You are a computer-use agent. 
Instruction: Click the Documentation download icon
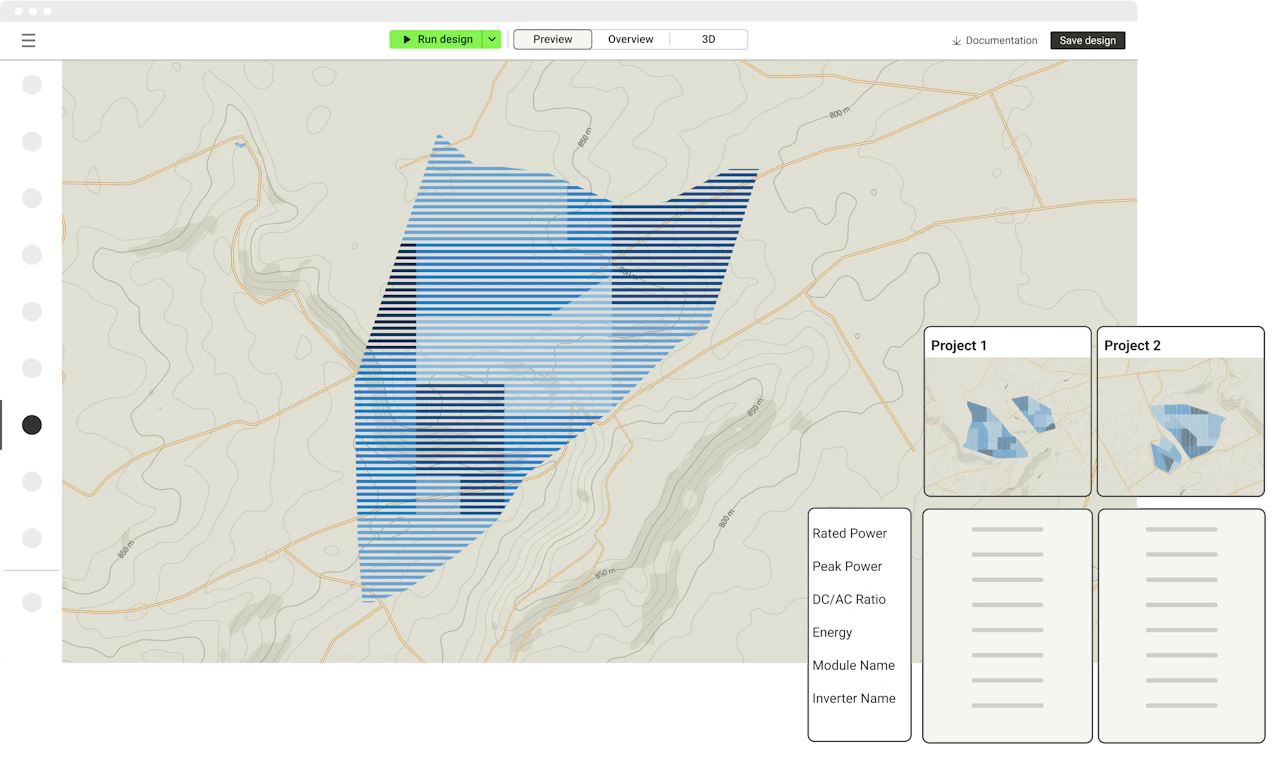point(956,41)
